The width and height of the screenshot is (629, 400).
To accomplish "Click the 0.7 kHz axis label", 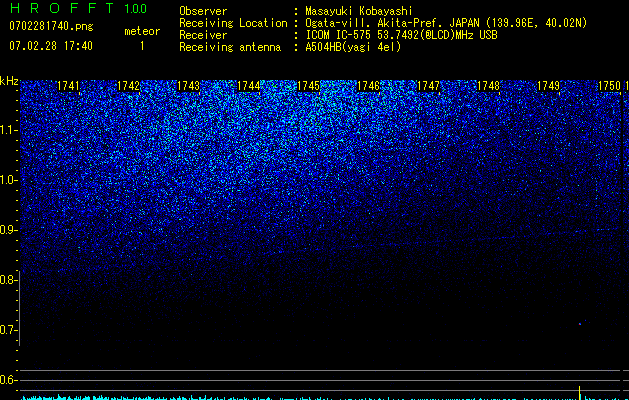I will click(x=9, y=330).
